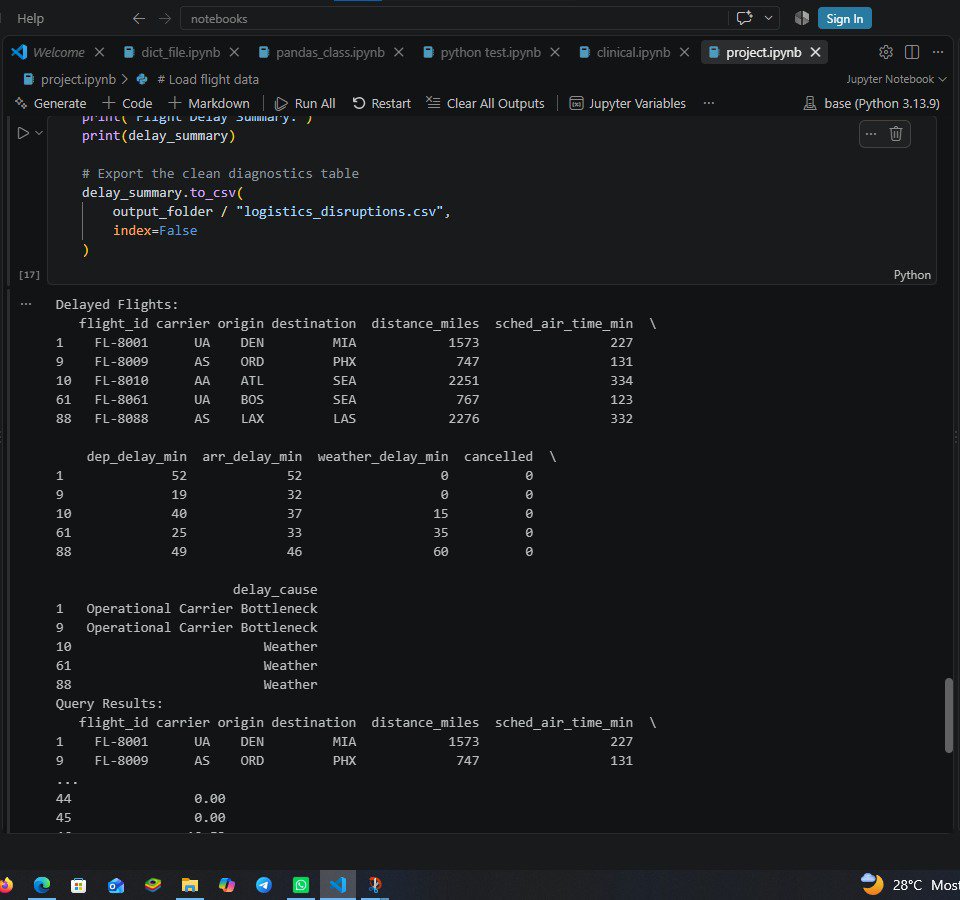Close the Welcome tab
This screenshot has width=960, height=900.
[99, 53]
